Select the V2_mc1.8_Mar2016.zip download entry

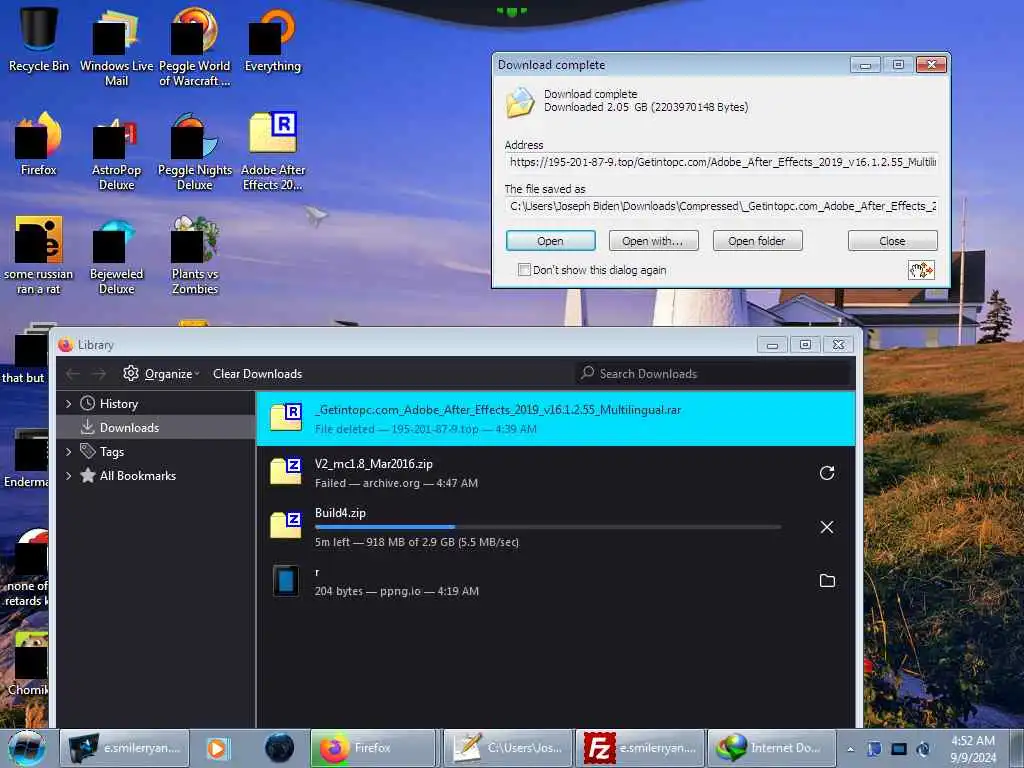point(555,473)
